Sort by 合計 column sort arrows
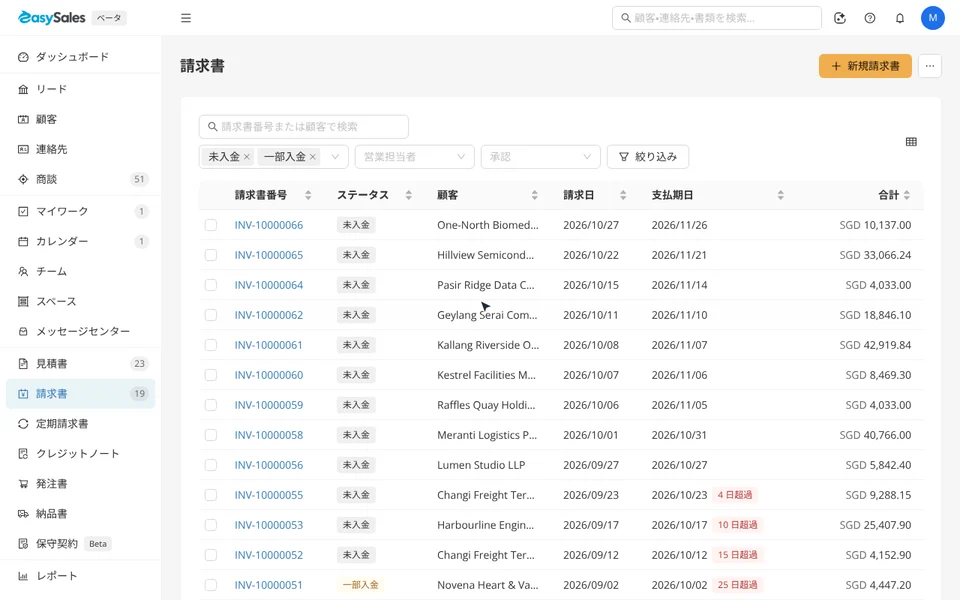960x600 pixels. [907, 195]
